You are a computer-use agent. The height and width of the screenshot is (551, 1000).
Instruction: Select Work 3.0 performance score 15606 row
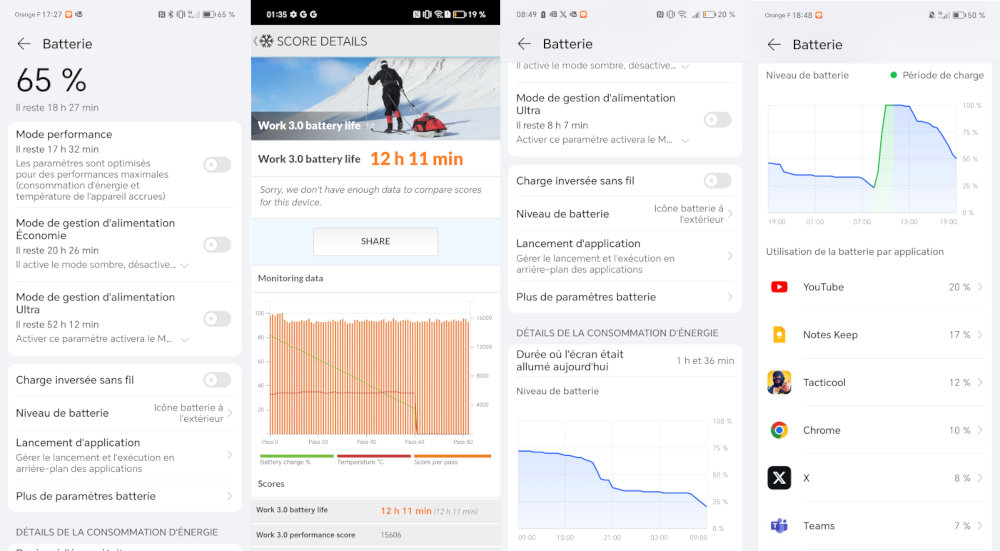[x=375, y=535]
